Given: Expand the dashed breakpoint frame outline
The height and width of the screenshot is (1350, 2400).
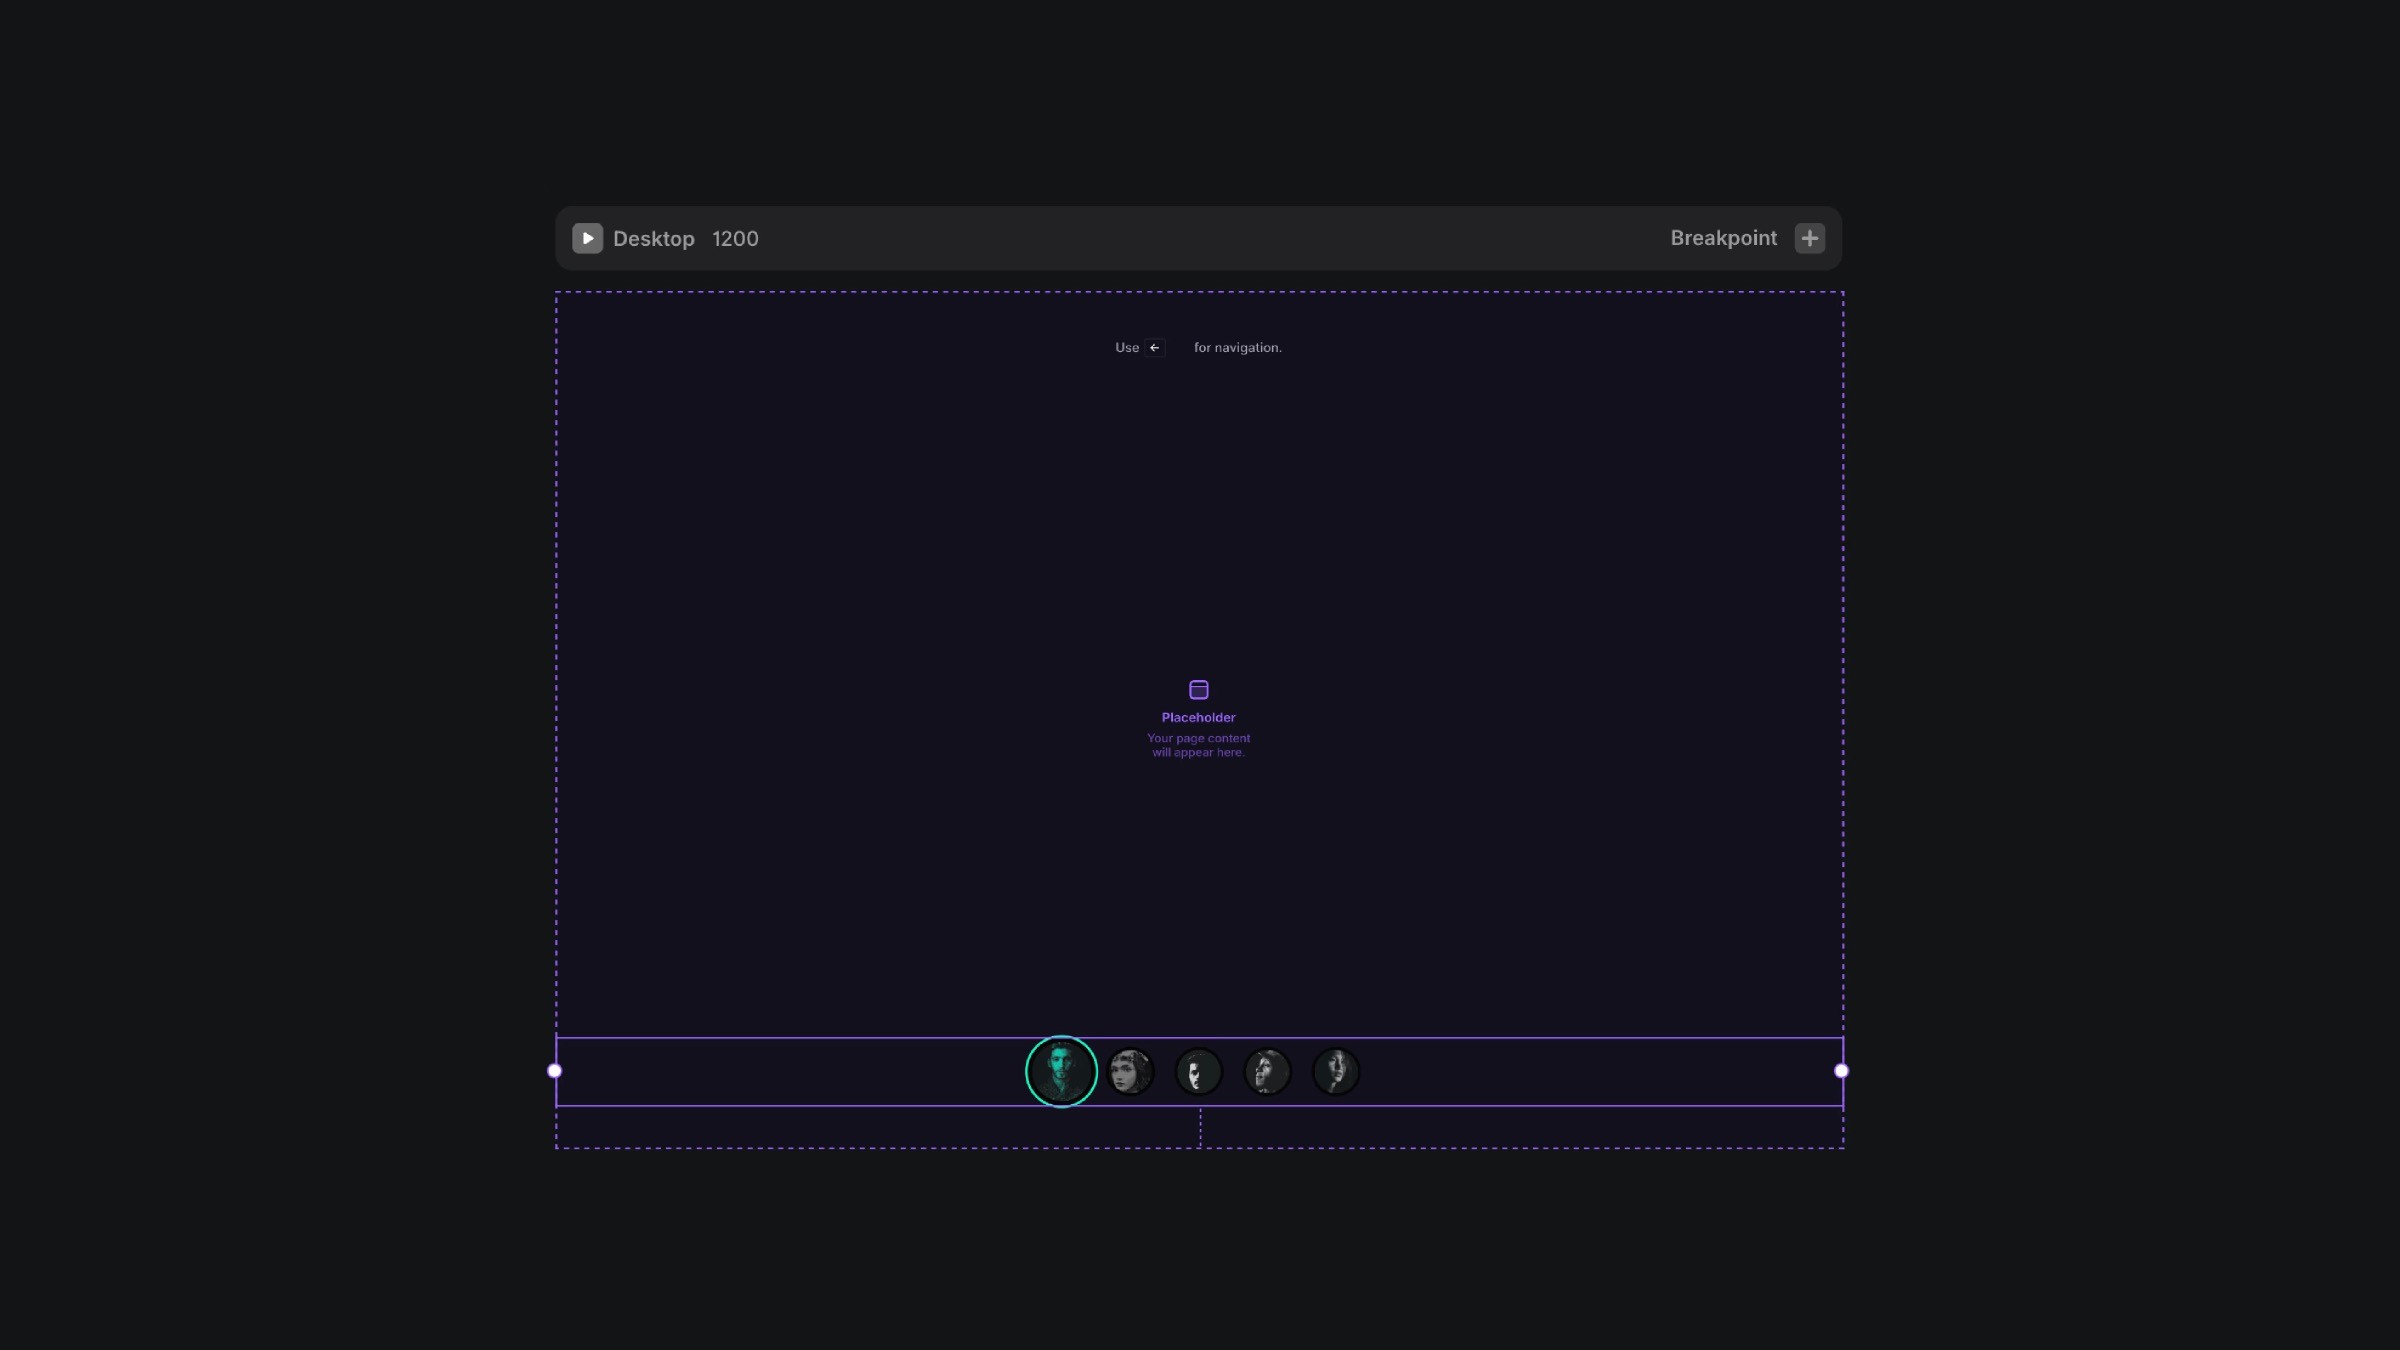Looking at the screenshot, I should pos(1199,292).
